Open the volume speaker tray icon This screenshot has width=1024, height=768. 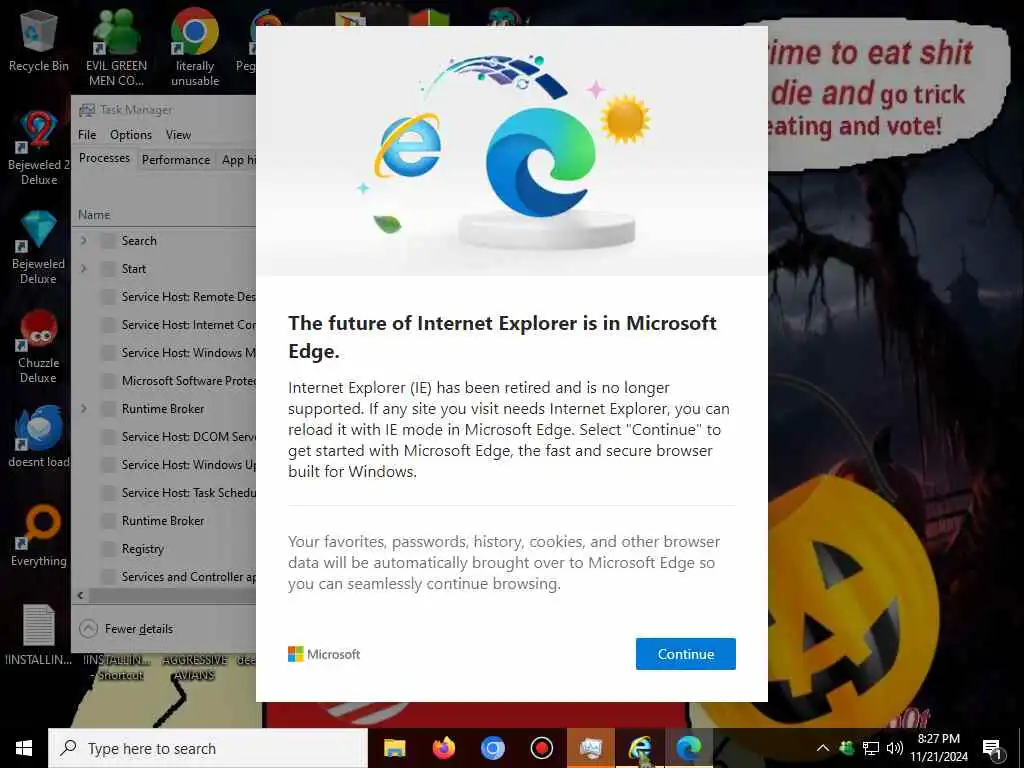click(894, 748)
